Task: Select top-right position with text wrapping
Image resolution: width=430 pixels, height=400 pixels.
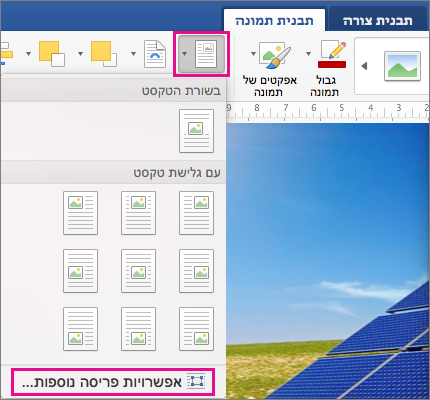Action: [x=196, y=213]
